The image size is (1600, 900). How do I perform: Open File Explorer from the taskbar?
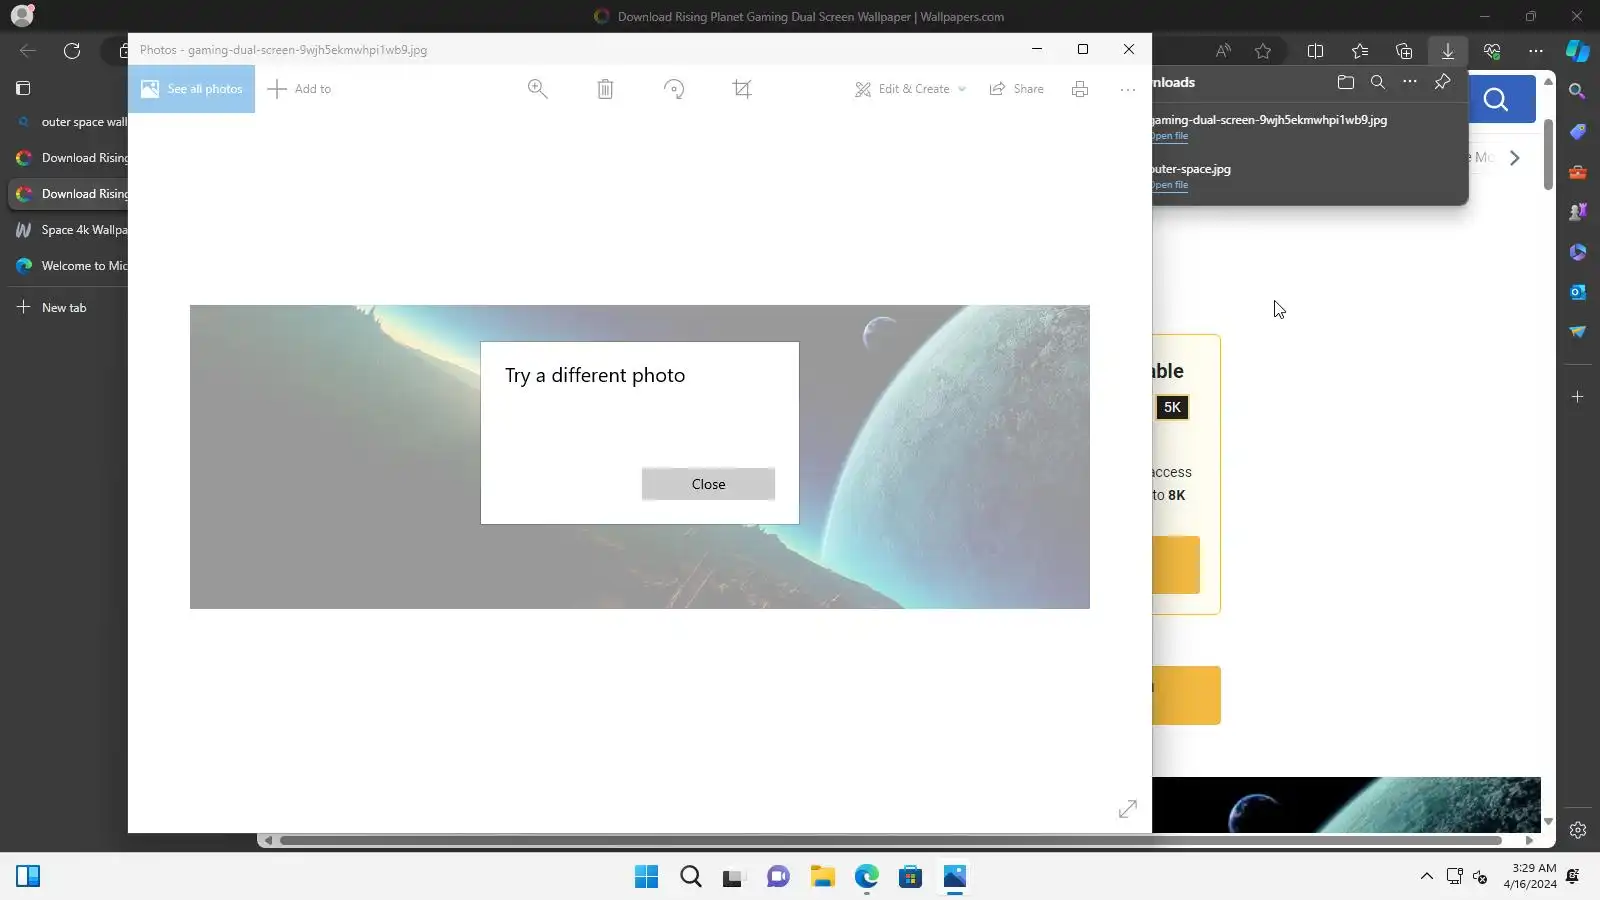pyautogui.click(x=822, y=877)
